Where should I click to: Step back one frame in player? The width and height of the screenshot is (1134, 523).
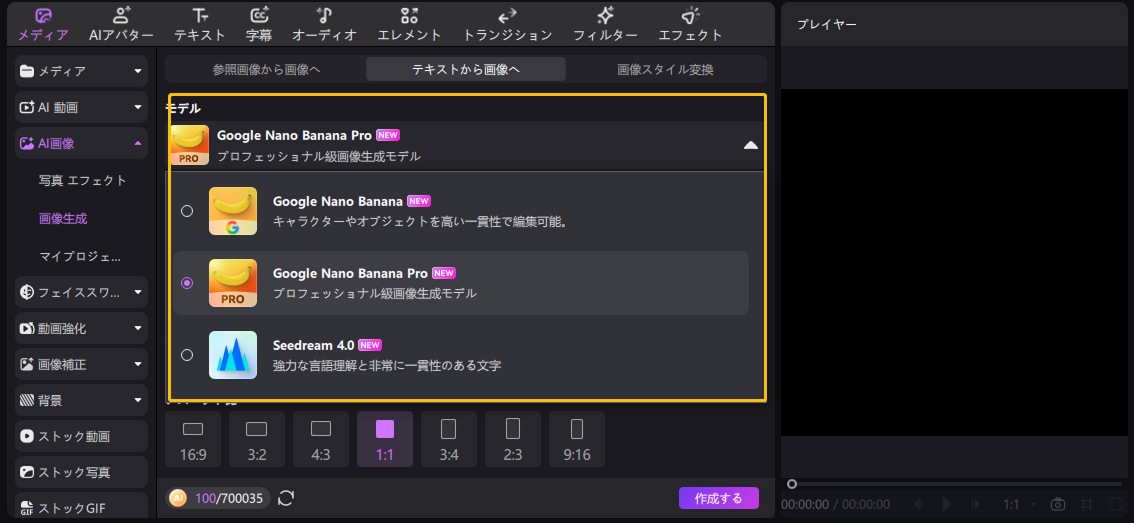point(918,504)
